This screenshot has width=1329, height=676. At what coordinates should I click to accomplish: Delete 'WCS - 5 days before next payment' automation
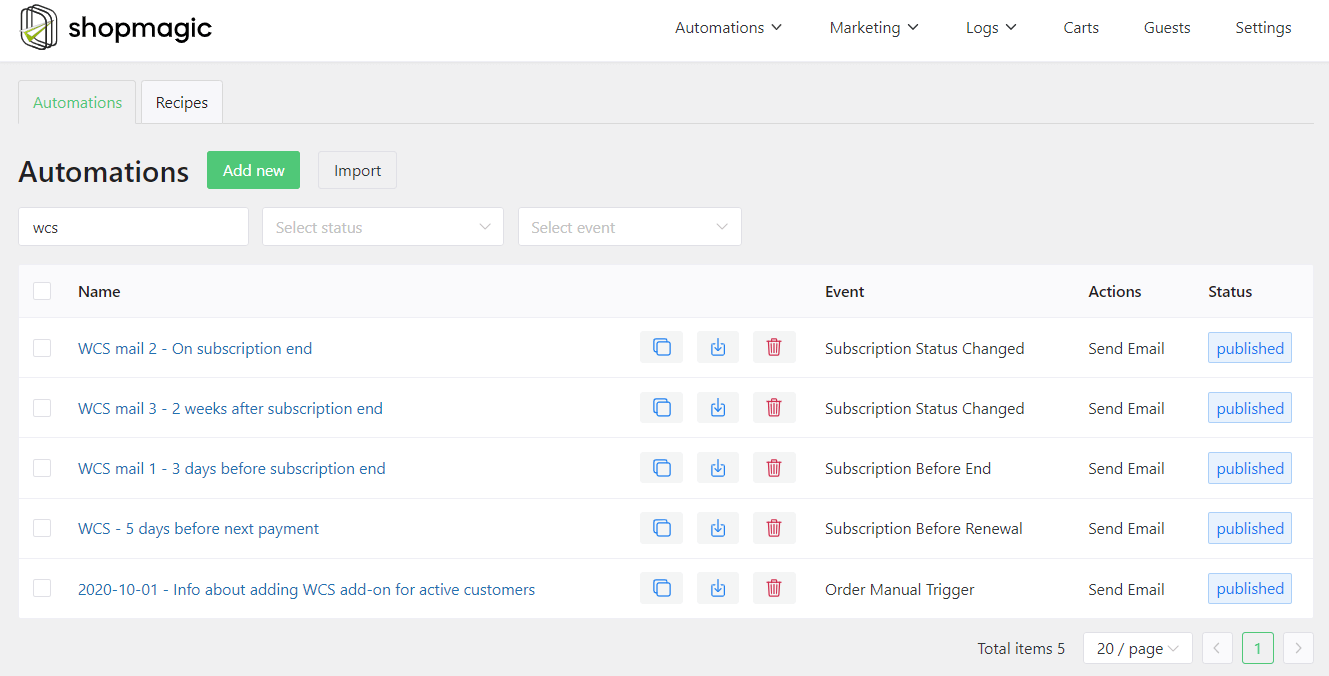coord(774,528)
